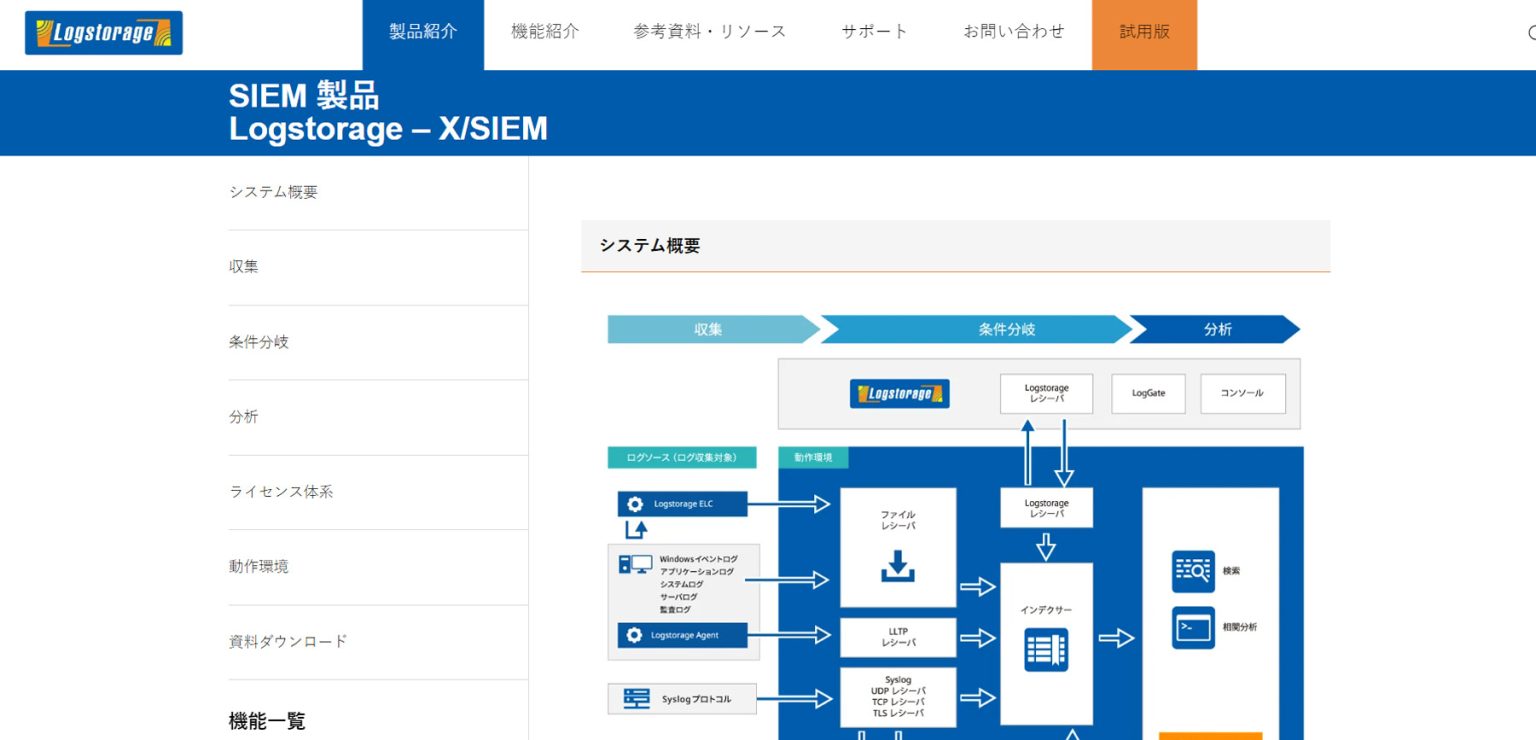This screenshot has width=1536, height=740.
Task: Click the Logstorage ELC gear icon
Action: tap(633, 503)
